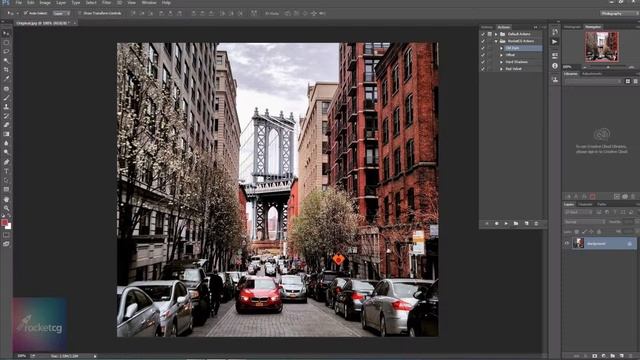Open the Image menu

(45, 2)
